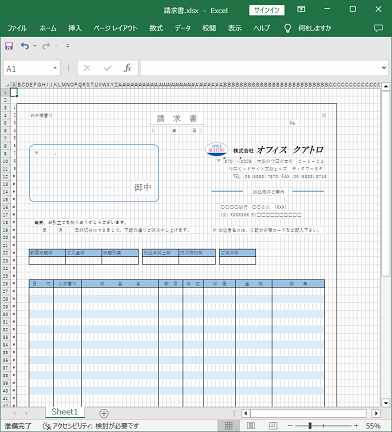Image resolution: width=392 pixels, height=432 pixels.
Task: Open the ファイル menu tab
Action: pyautogui.click(x=17, y=28)
